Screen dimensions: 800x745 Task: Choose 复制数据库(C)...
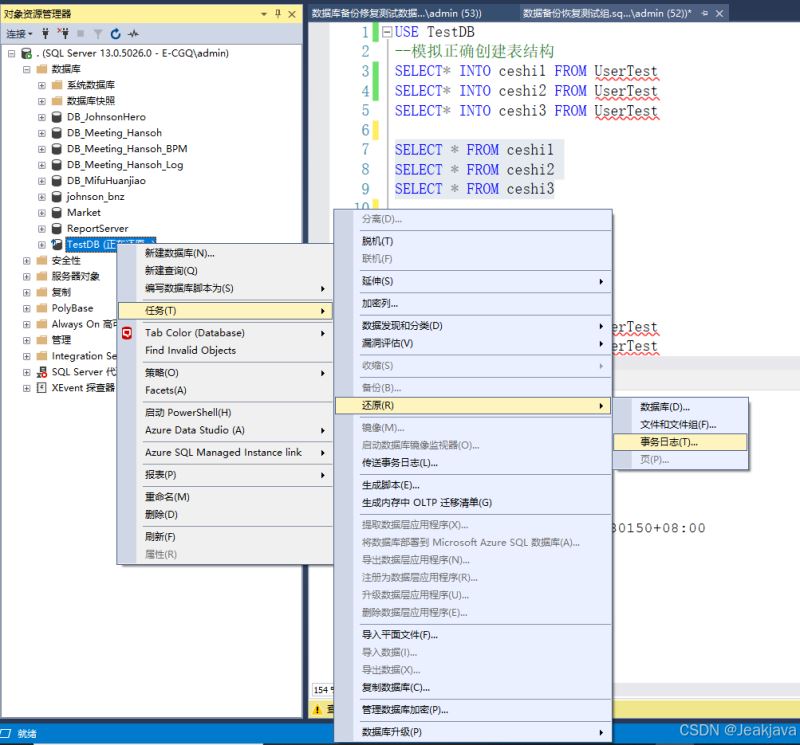point(473,688)
